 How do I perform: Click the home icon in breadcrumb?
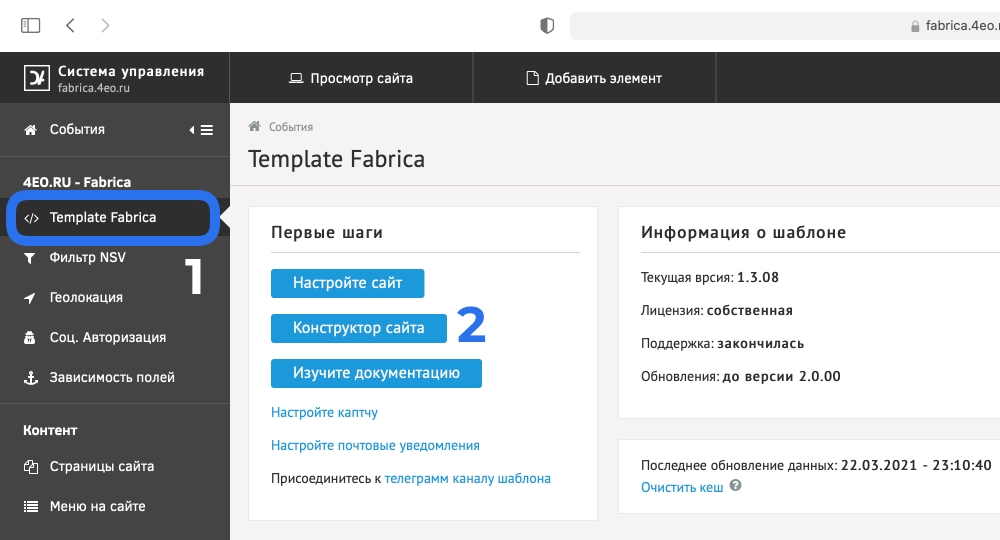(x=255, y=127)
